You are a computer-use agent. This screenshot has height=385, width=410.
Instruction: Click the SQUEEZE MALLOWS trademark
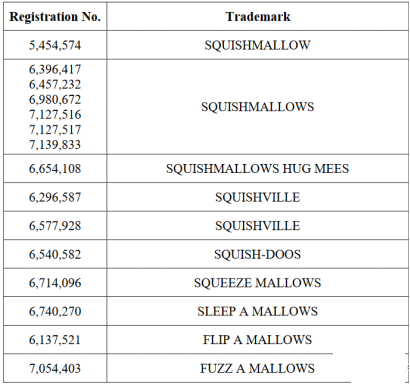[258, 283]
